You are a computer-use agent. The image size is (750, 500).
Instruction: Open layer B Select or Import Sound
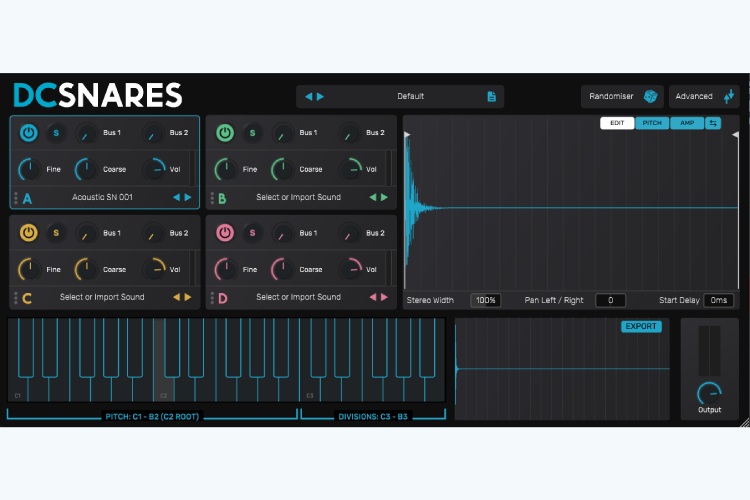point(298,197)
